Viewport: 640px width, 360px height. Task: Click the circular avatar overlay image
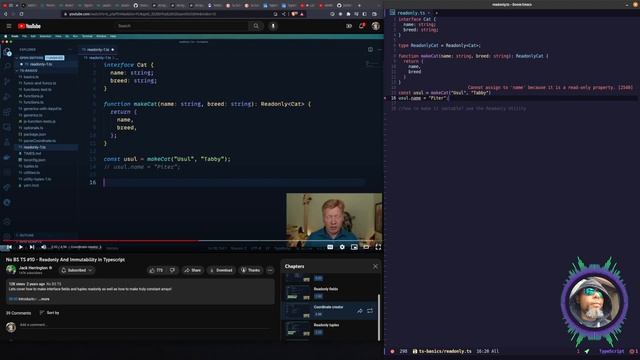(594, 302)
